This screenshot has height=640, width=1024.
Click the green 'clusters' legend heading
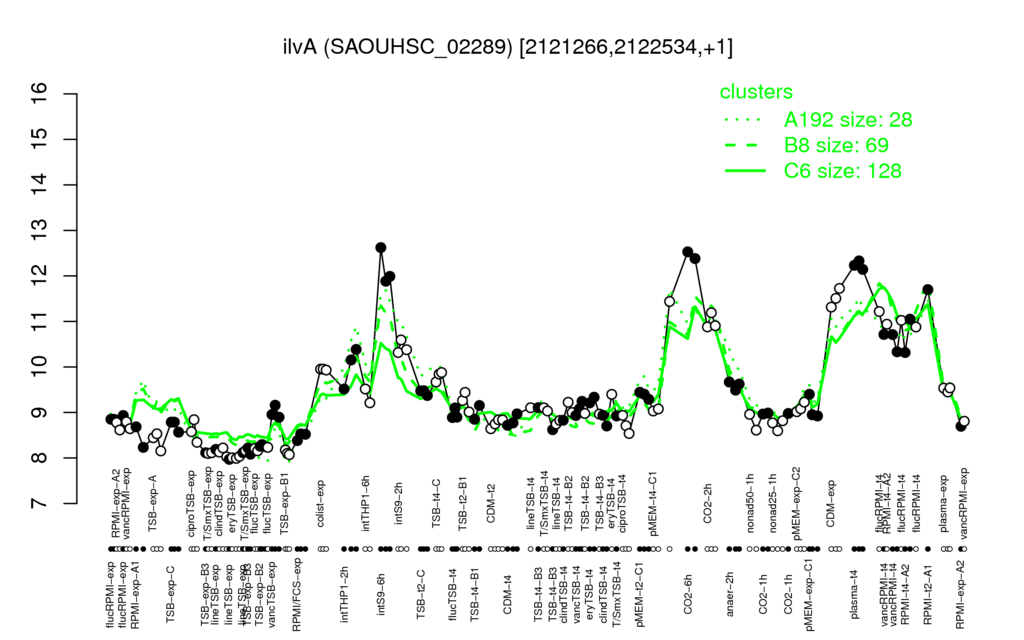click(x=756, y=91)
